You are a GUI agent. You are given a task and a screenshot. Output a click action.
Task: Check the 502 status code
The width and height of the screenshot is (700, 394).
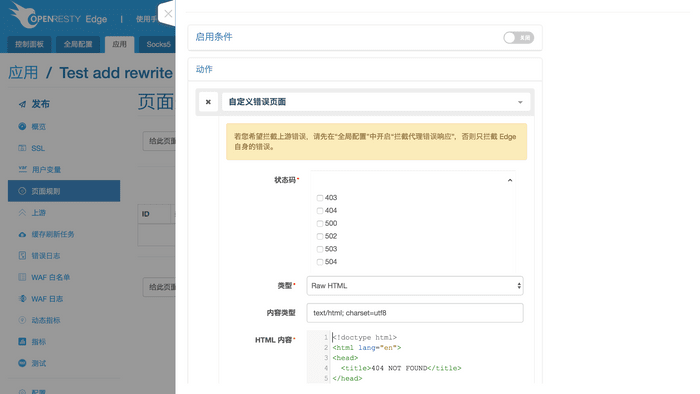click(320, 236)
